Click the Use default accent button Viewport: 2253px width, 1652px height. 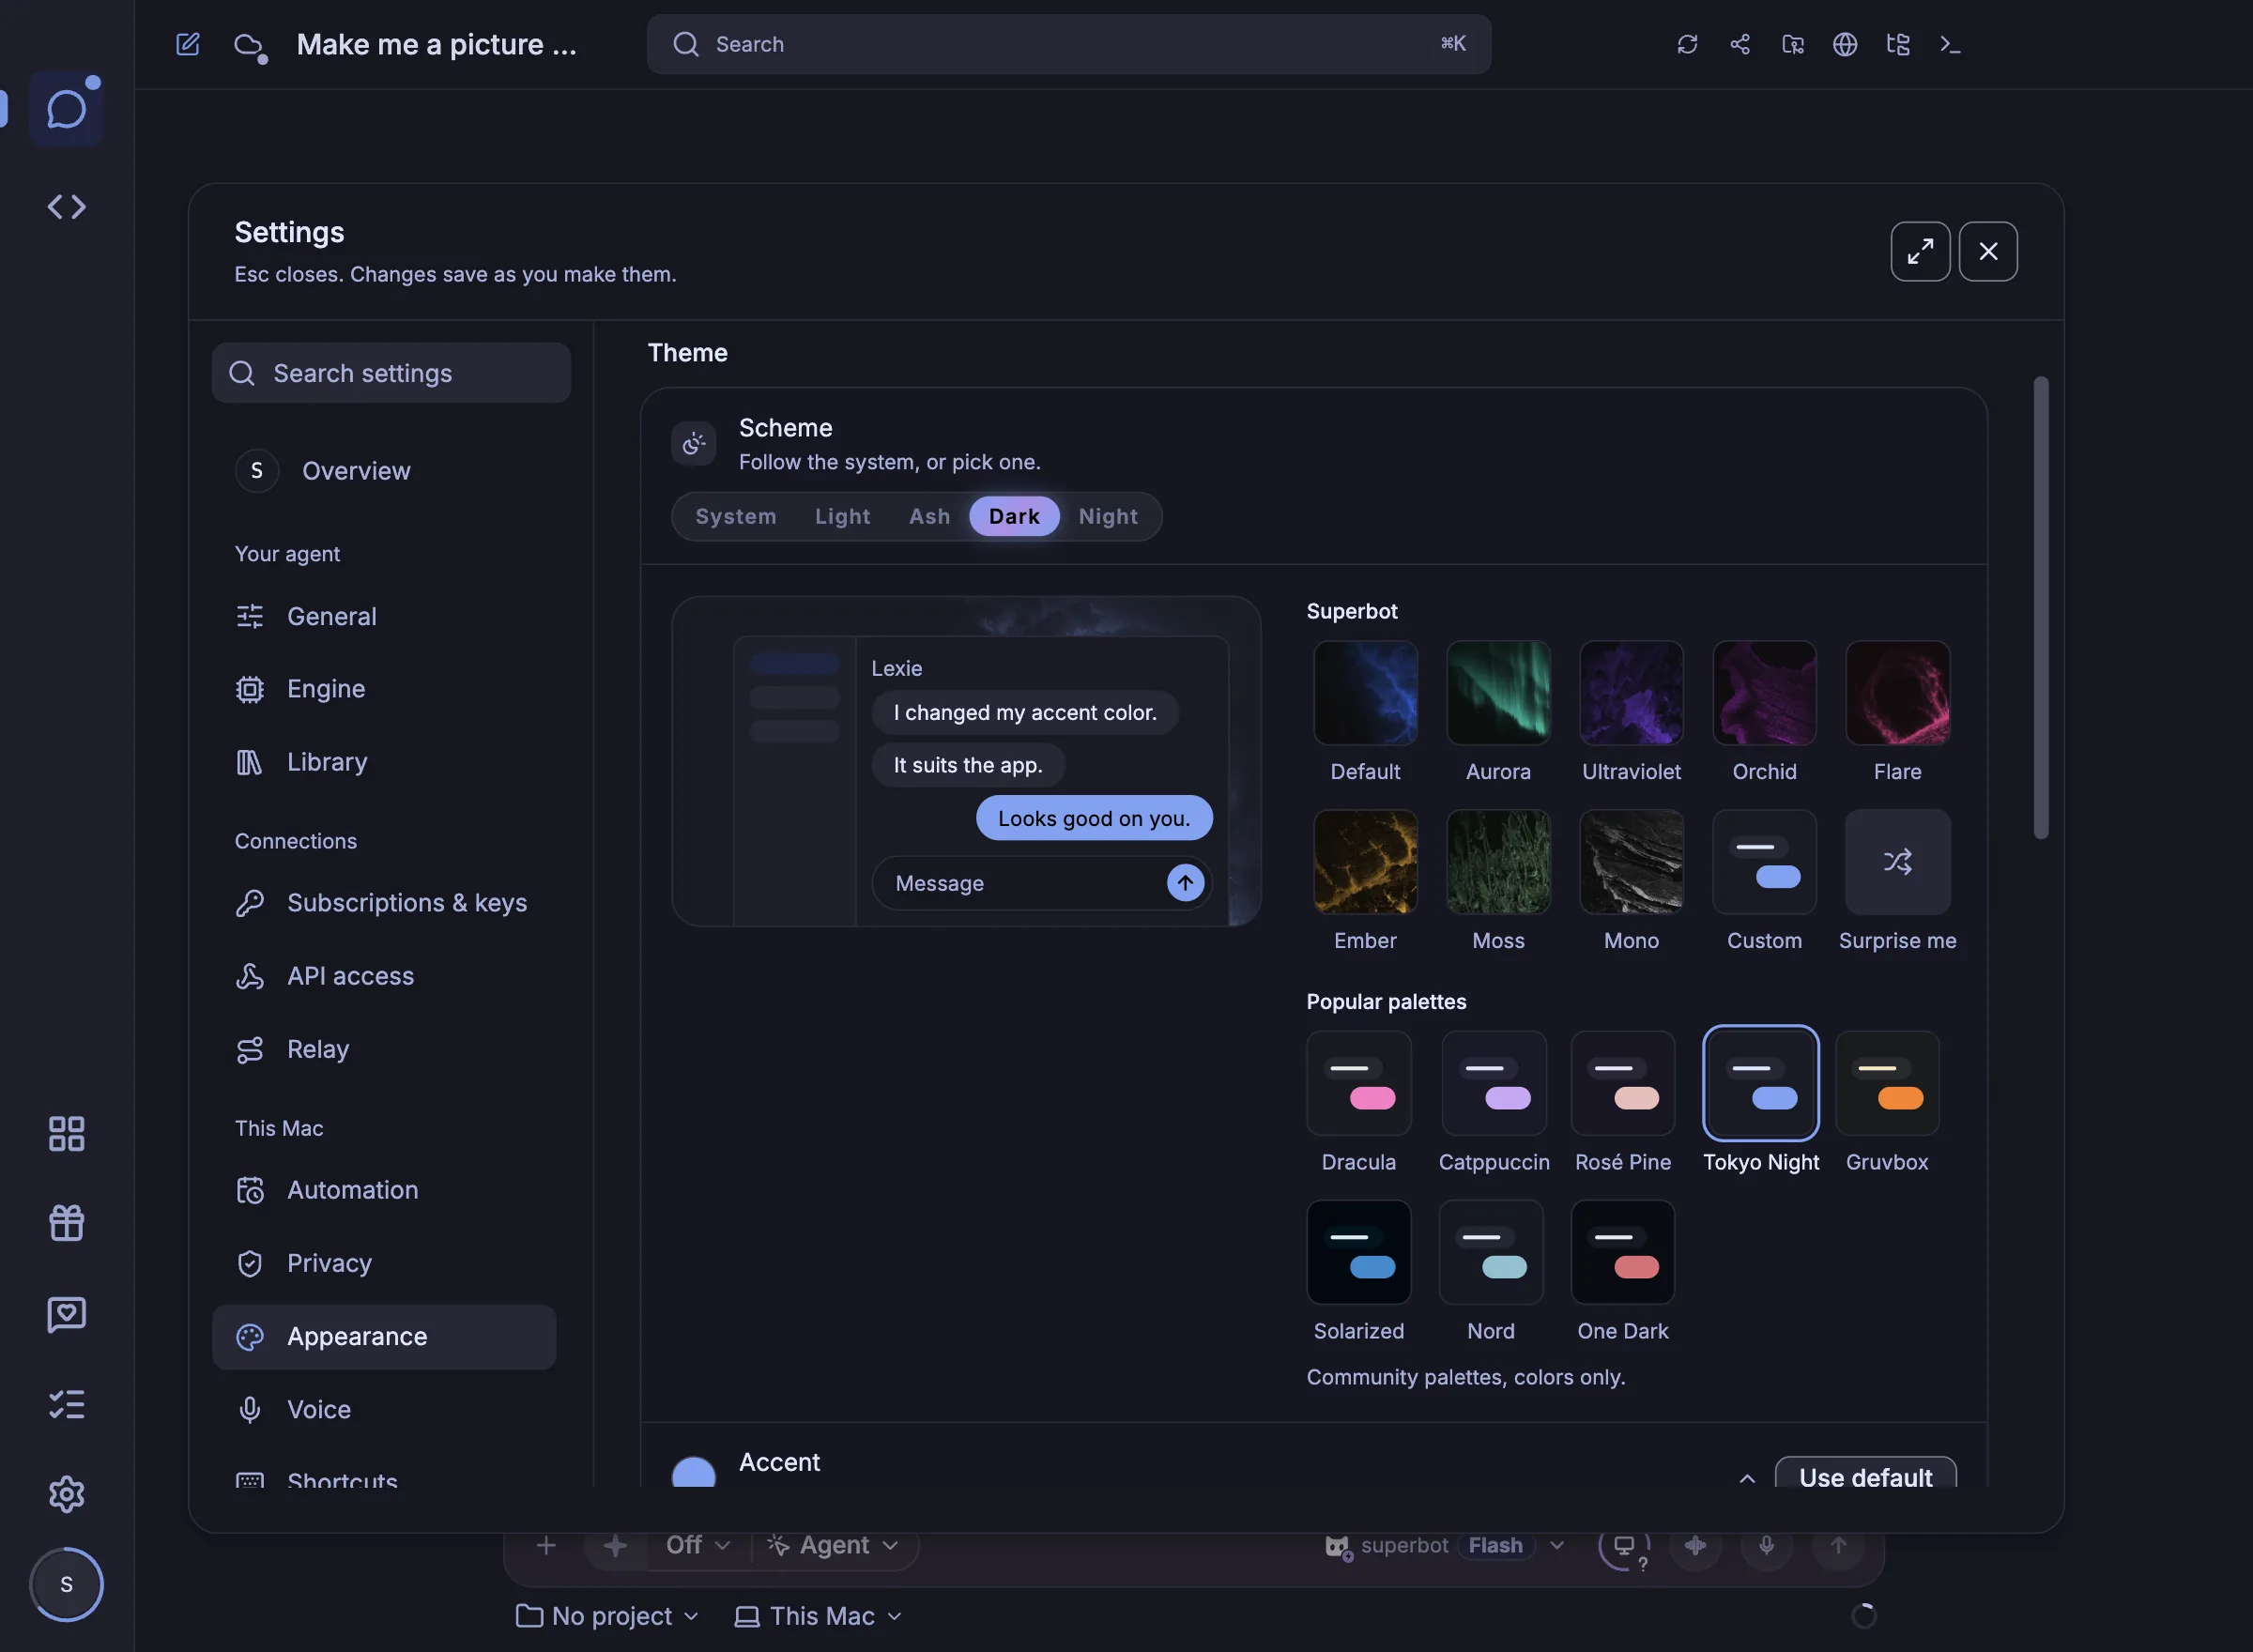[1865, 1473]
